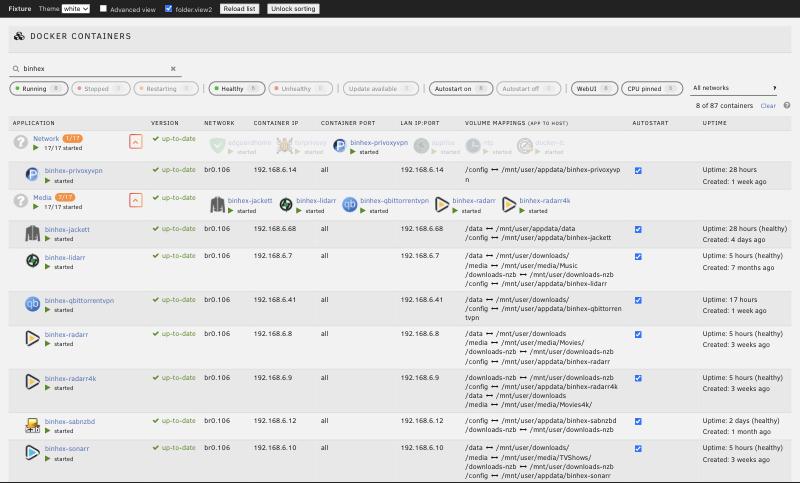Click the binhex-jackett jacket icon in its row
The width and height of the screenshot is (800, 483).
click(x=33, y=233)
